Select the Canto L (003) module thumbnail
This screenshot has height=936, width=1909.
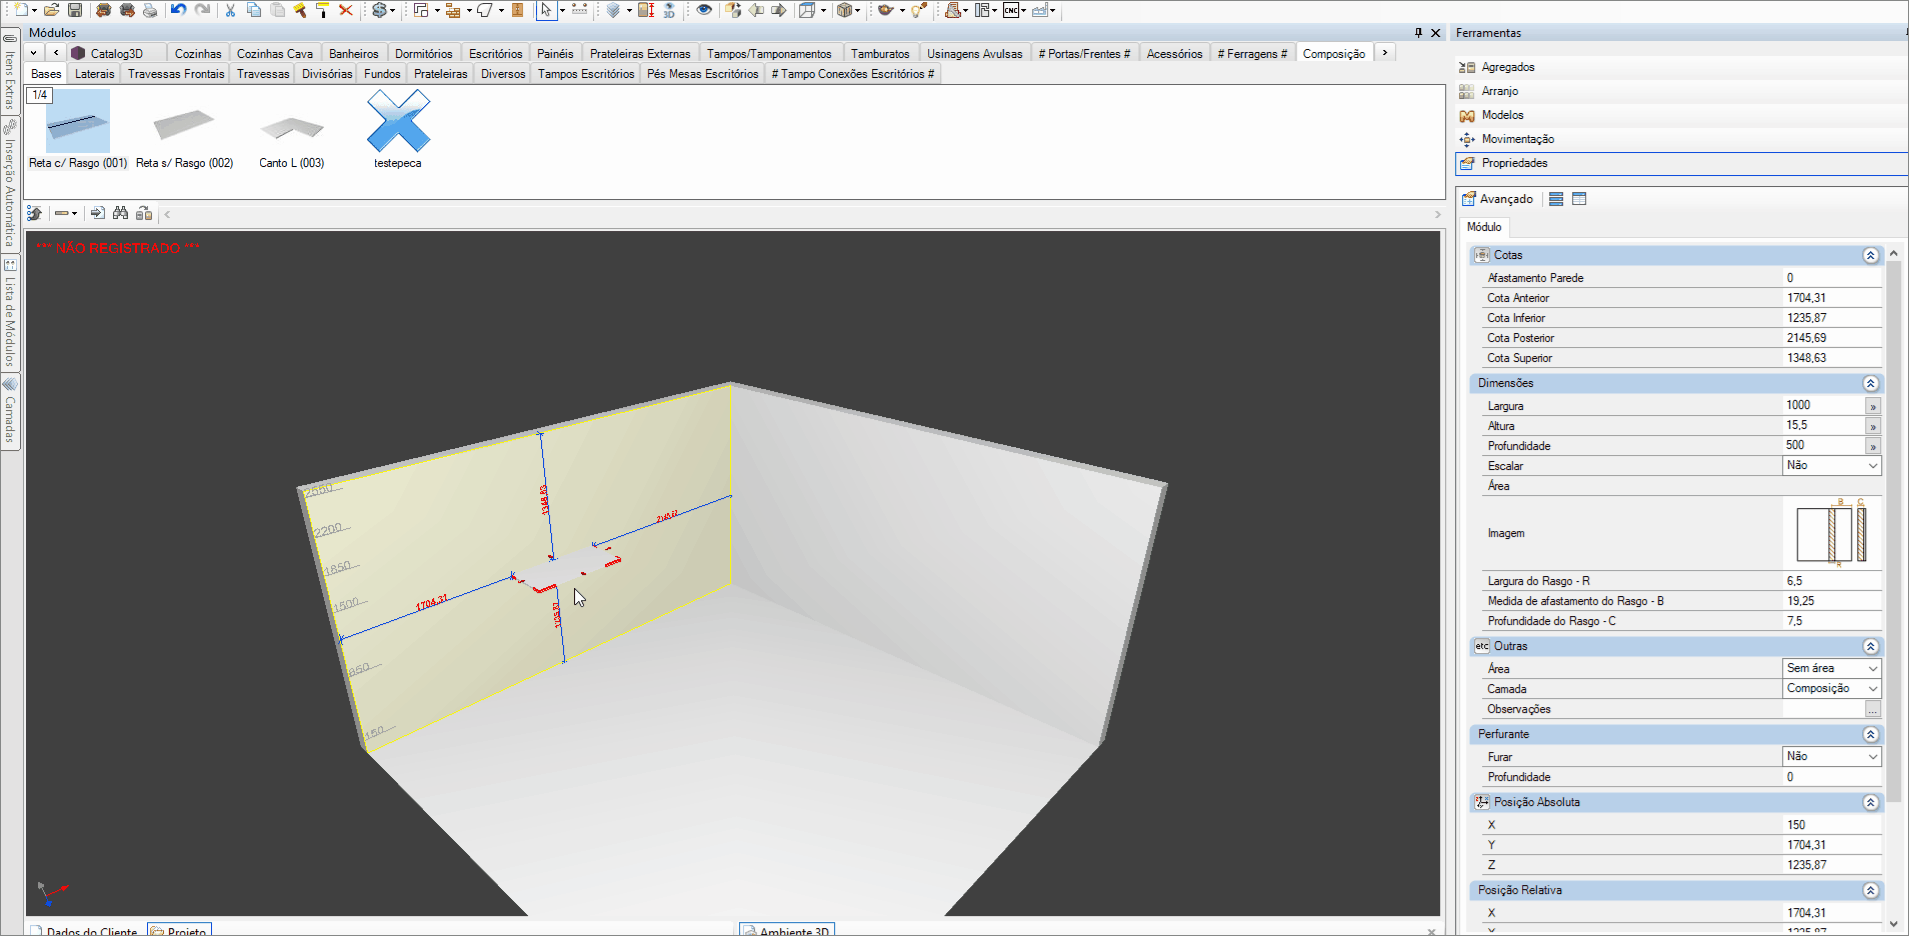291,132
